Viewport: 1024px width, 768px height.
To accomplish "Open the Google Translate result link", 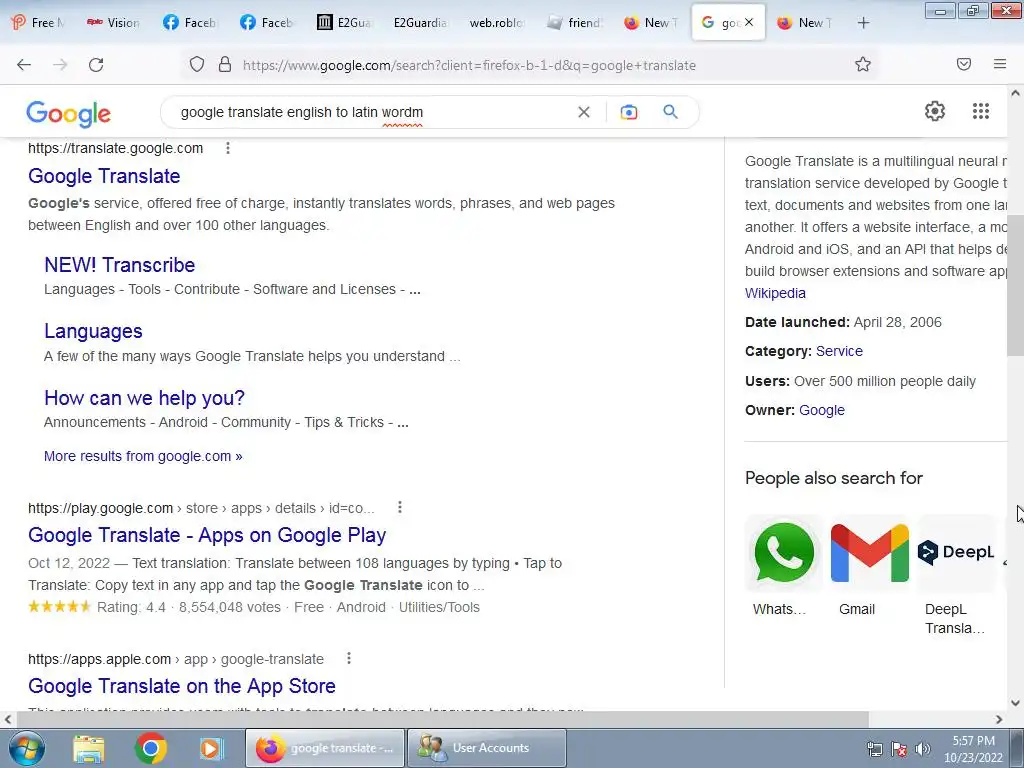I will (x=104, y=176).
